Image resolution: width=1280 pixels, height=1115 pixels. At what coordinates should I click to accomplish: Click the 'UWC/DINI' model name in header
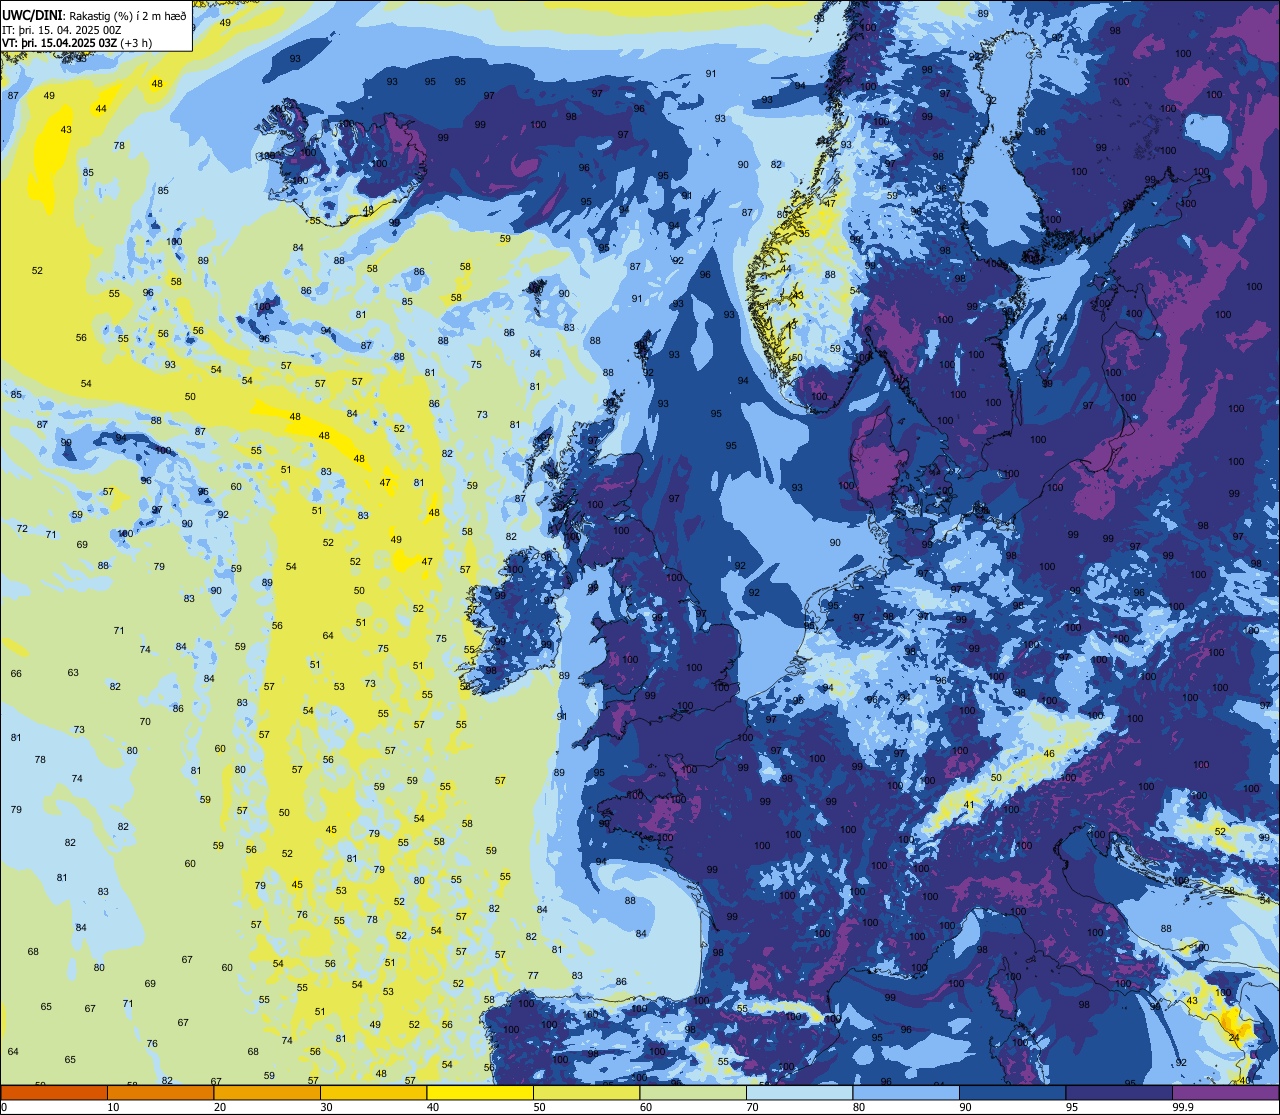[31, 14]
